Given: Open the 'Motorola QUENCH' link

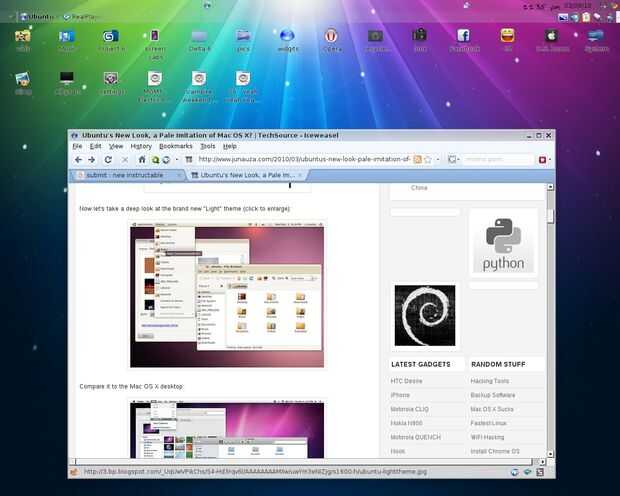Looking at the screenshot, I should tap(415, 437).
